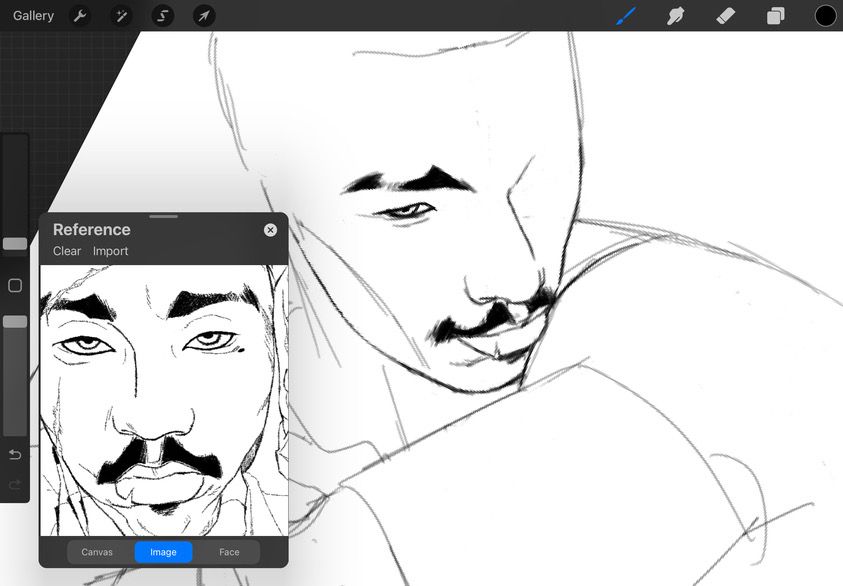The width and height of the screenshot is (843, 586).
Task: Open the Actions wrench menu
Action: [80, 16]
